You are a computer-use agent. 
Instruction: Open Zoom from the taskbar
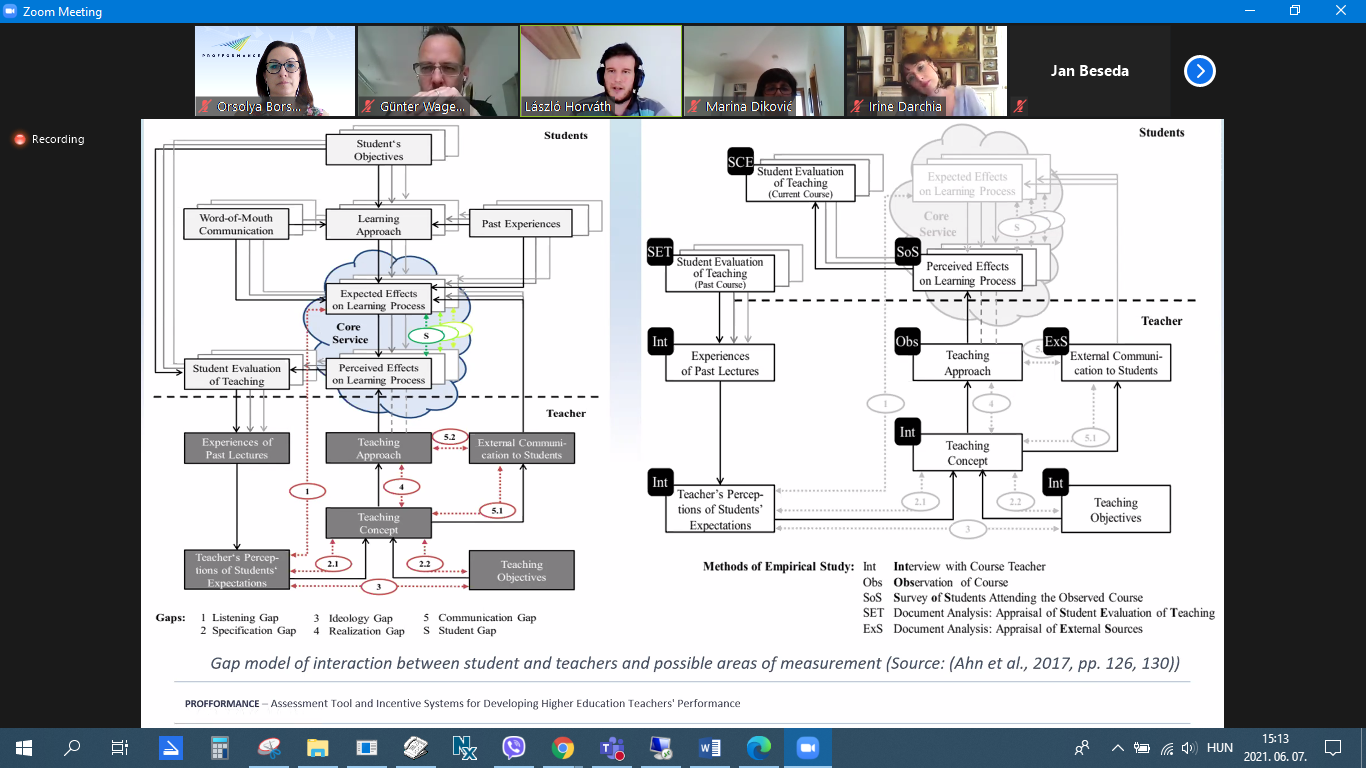[807, 747]
